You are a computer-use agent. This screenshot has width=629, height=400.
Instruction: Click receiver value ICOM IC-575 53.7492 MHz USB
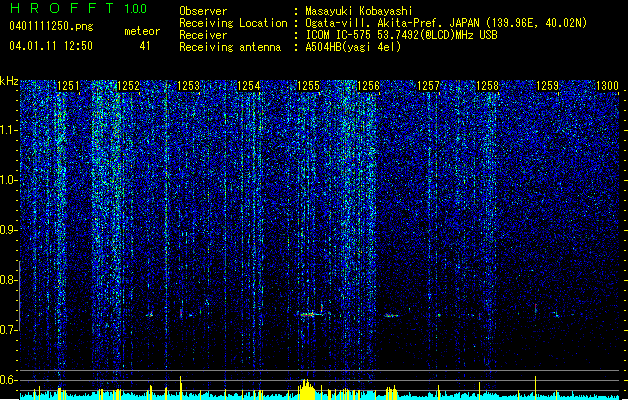401,35
